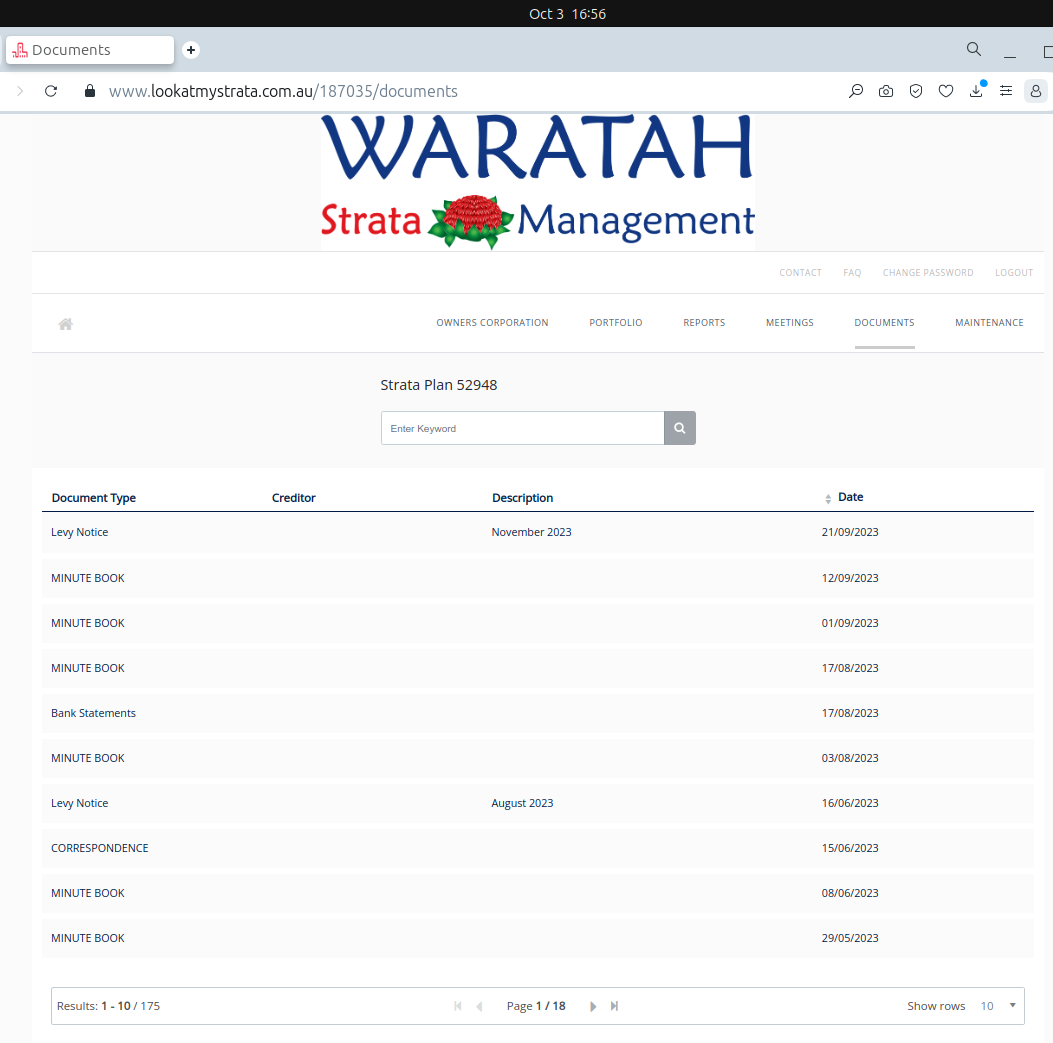Open the Portfolio menu
The height and width of the screenshot is (1043, 1053).
tap(616, 323)
